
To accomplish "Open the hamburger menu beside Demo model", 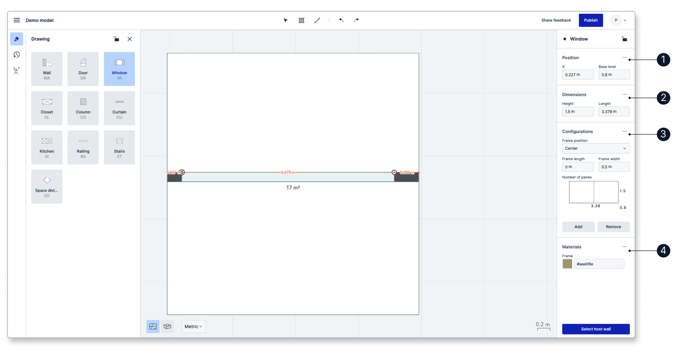I will (x=17, y=20).
